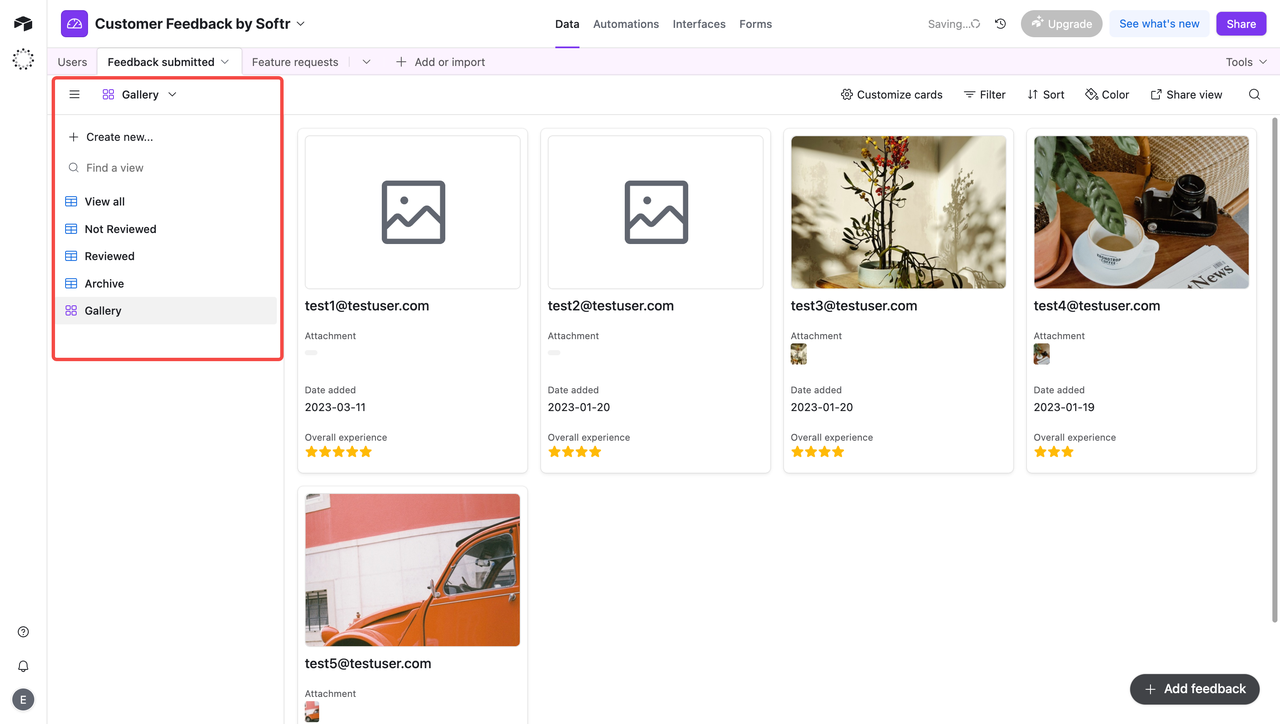Viewport: 1280px width, 724px height.
Task: Click the help question mark icon
Action: coord(22,631)
